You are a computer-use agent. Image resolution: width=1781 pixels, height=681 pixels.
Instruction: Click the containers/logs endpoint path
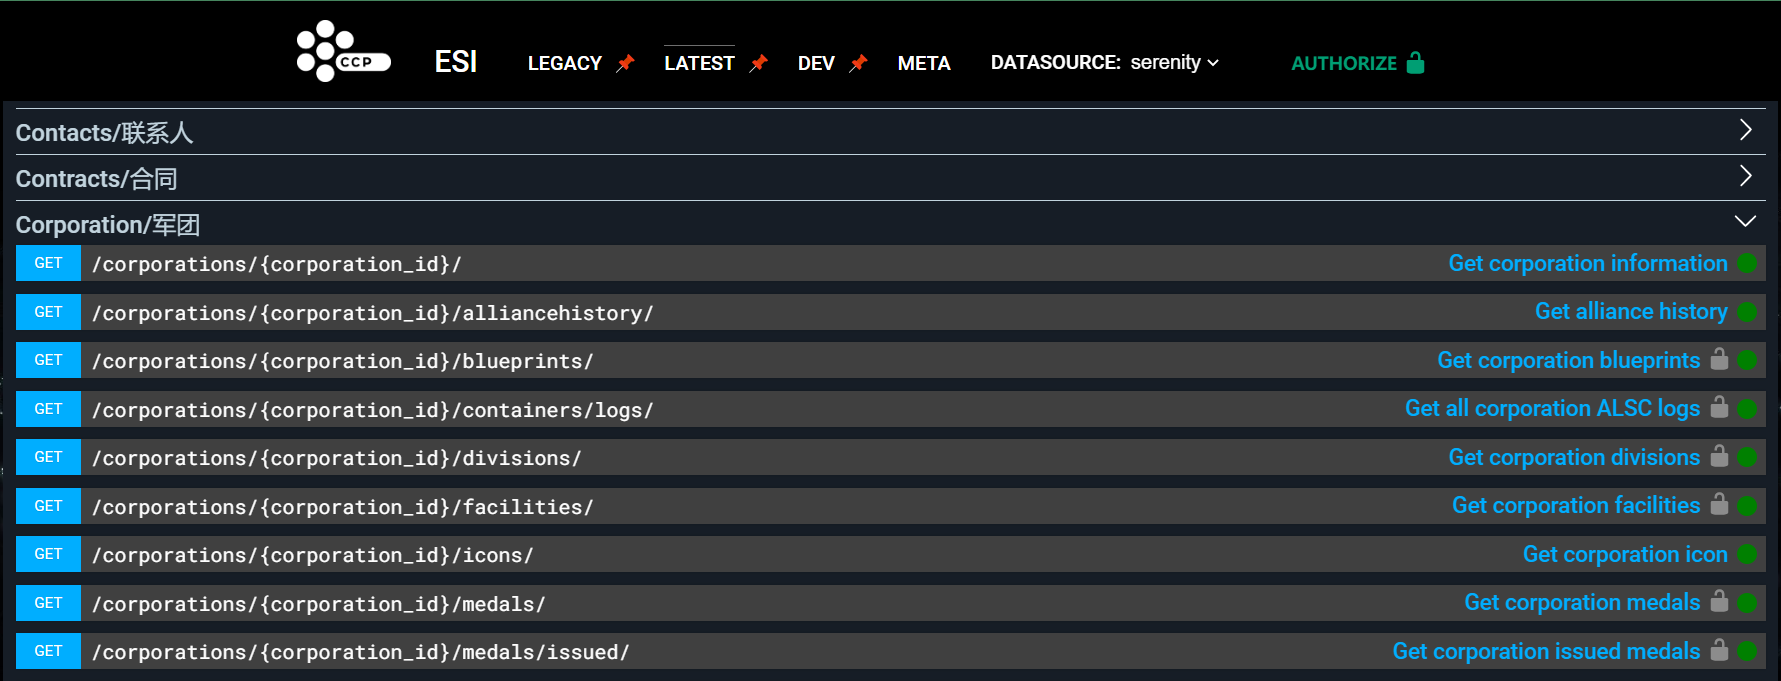pos(373,410)
